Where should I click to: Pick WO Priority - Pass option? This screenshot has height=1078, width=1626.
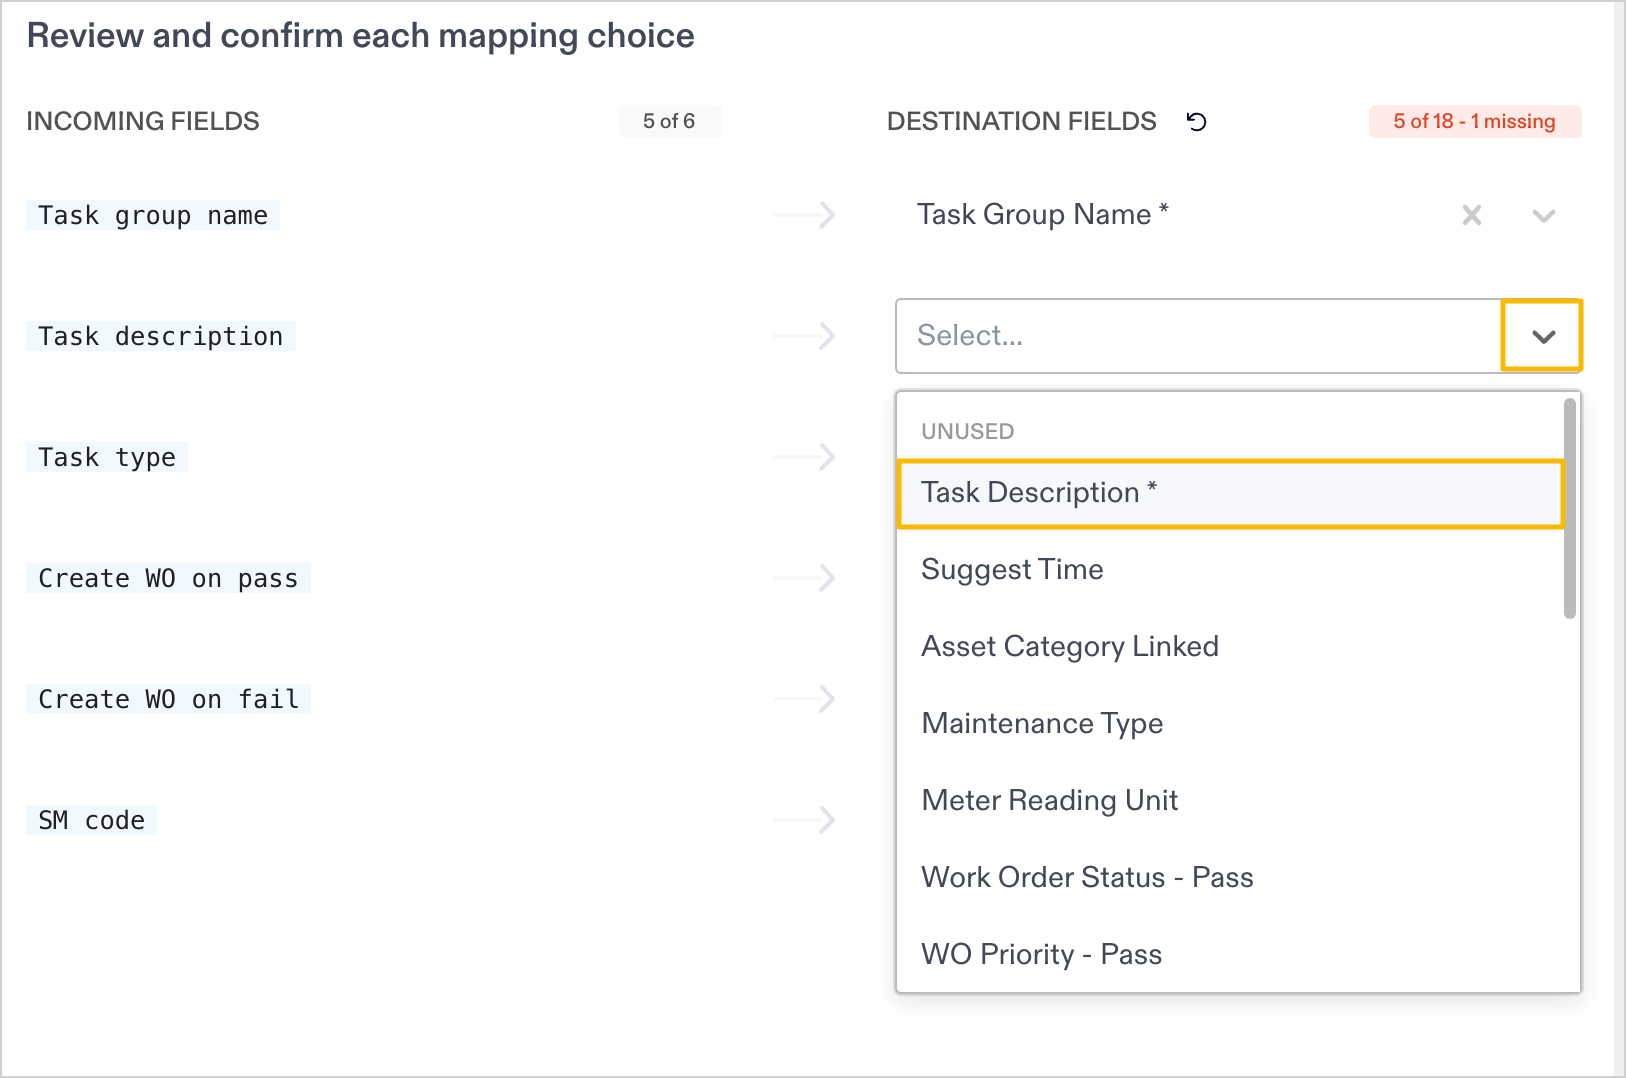1230,955
